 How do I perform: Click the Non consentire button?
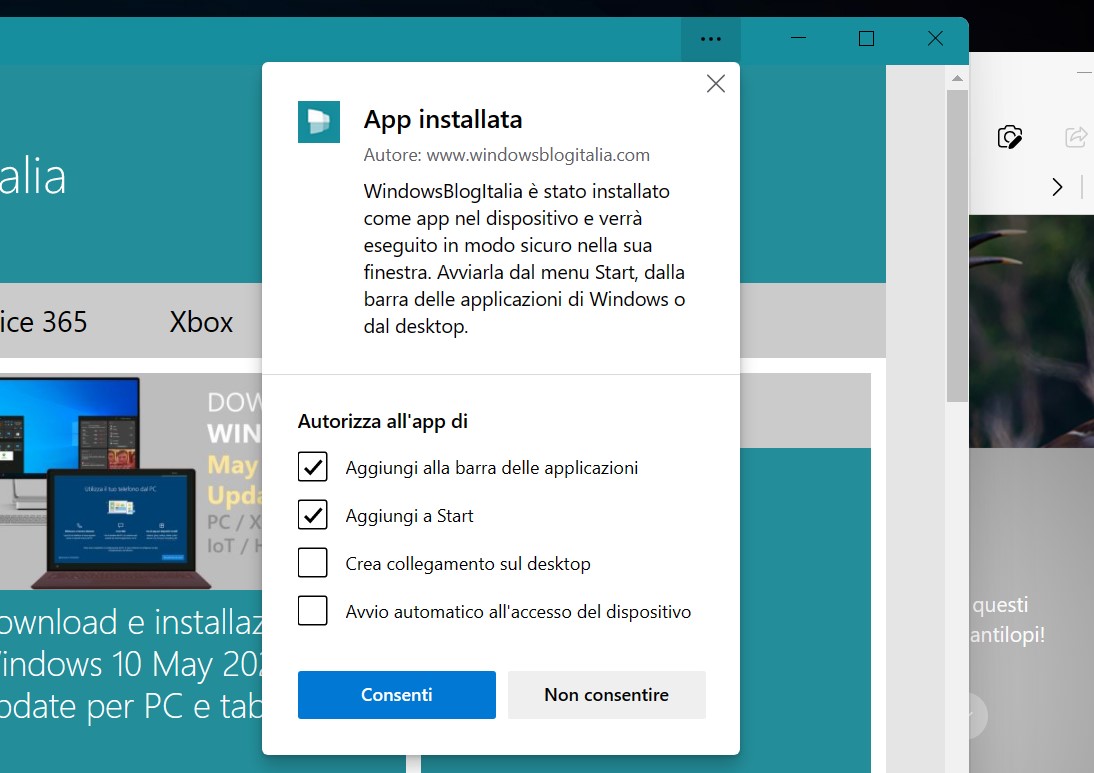[606, 695]
